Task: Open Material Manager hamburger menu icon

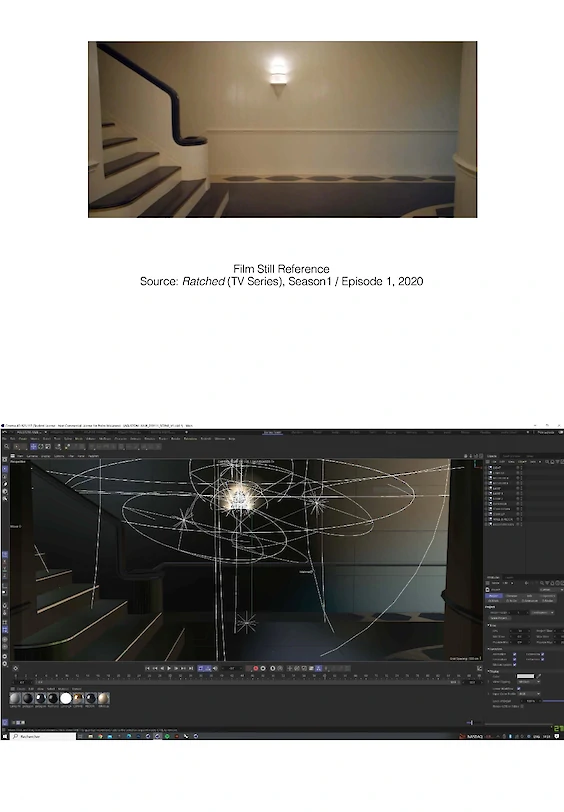Action: [12, 689]
